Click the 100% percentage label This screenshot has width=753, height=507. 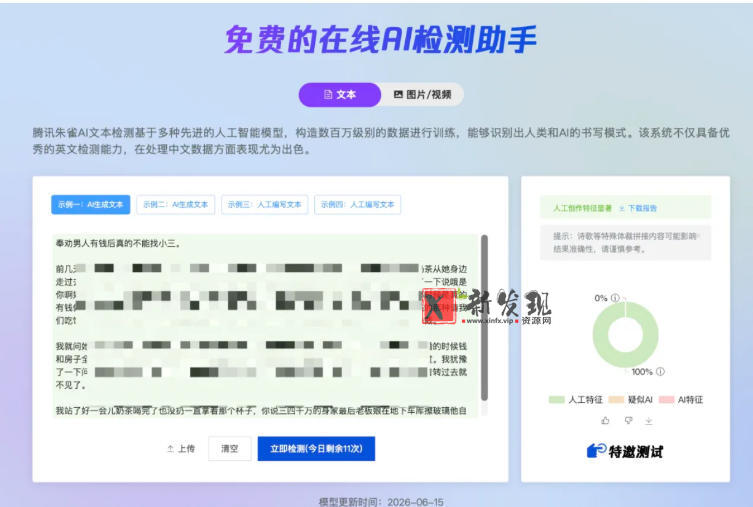(642, 372)
